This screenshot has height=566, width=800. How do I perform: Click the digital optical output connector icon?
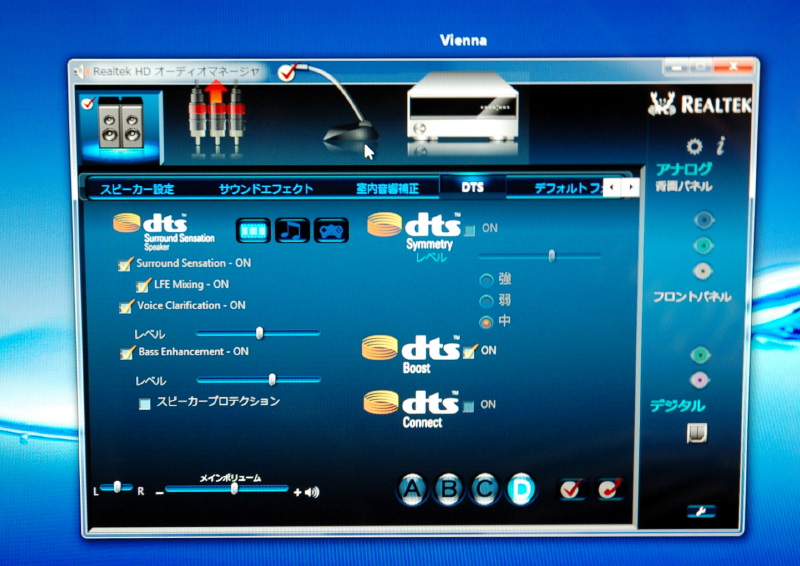[x=697, y=433]
